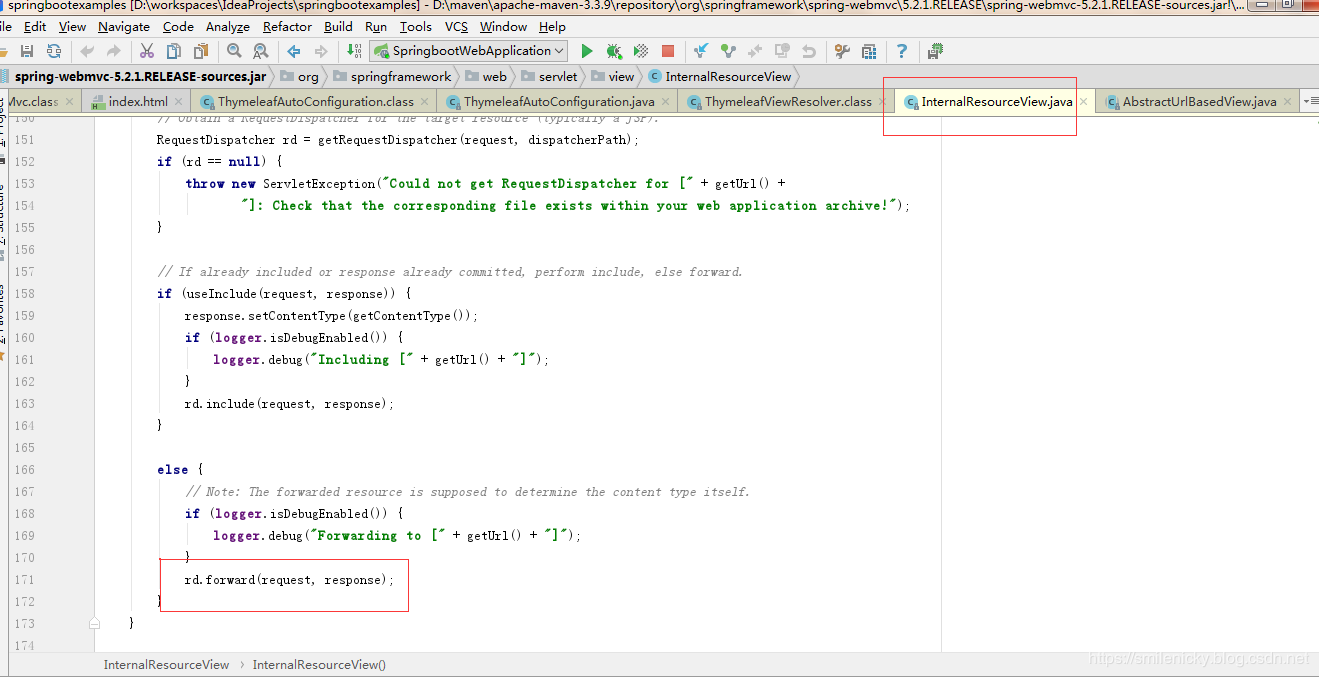Click the view breadcrumb folder
This screenshot has height=677, width=1319.
[x=613, y=76]
